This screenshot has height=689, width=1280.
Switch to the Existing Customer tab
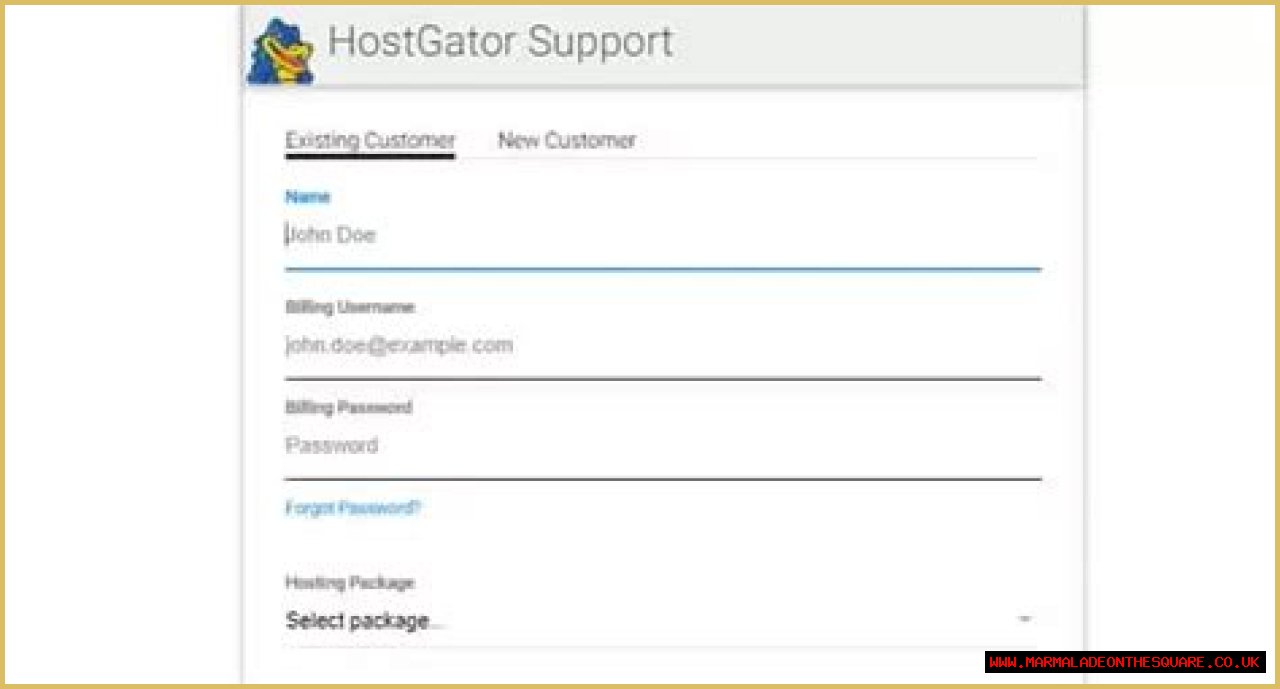tap(370, 140)
